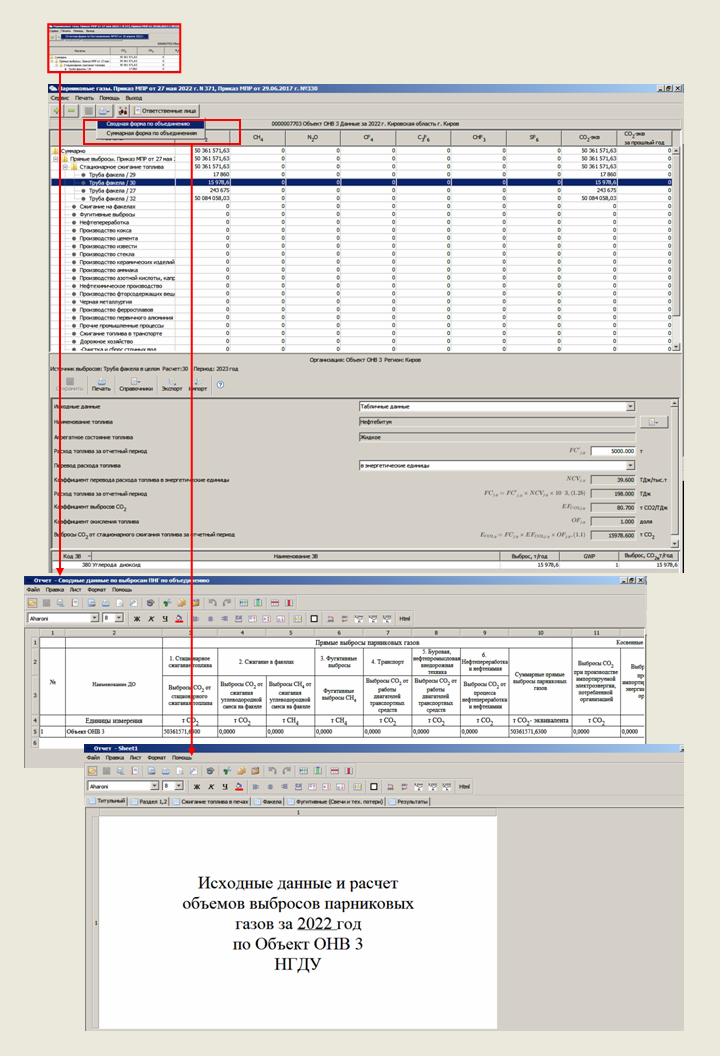
Task: Click the Печать icon in the source toolbar
Action: [101, 382]
